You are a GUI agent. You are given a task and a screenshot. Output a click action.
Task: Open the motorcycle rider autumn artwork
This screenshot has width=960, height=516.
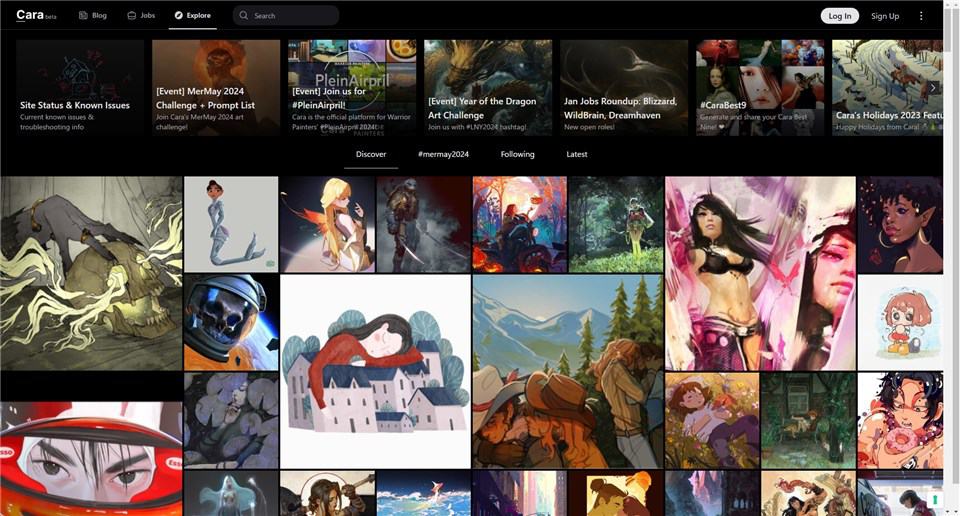520,225
